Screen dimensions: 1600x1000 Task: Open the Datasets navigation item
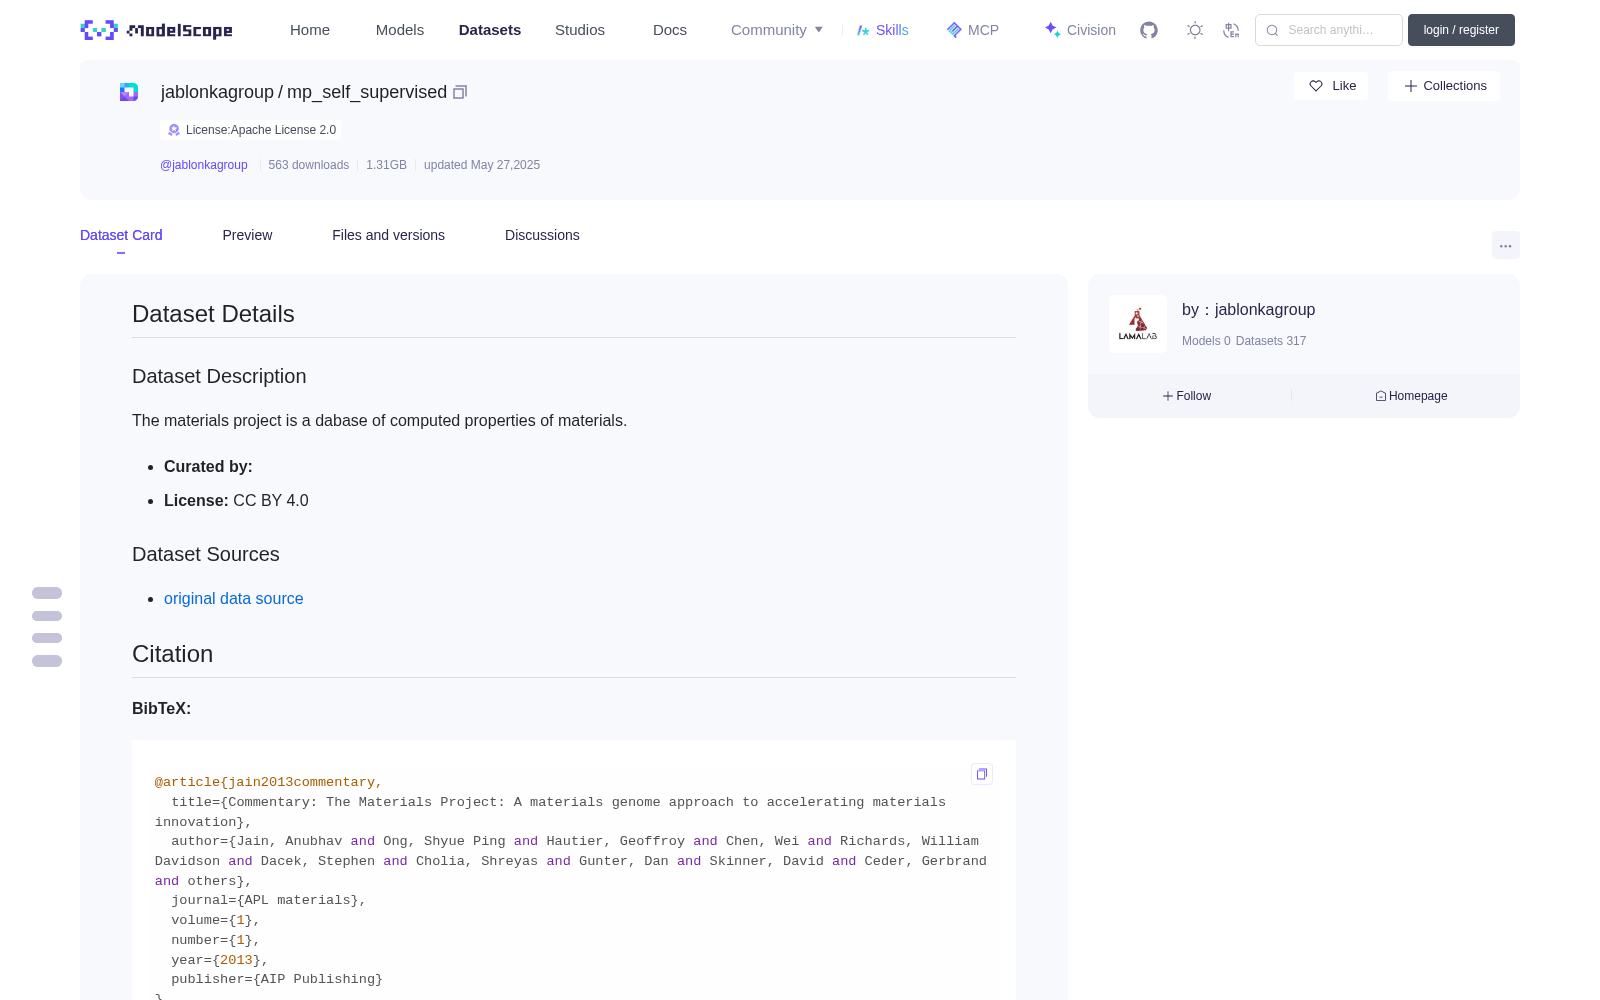(490, 30)
